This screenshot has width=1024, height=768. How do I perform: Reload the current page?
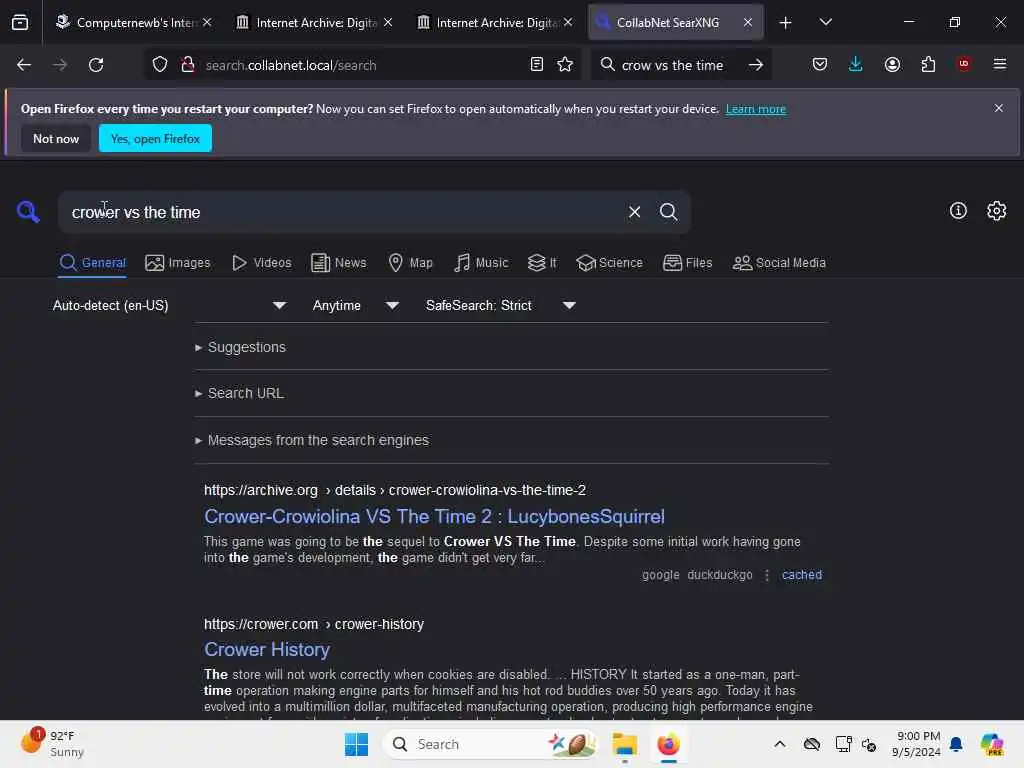pos(96,65)
